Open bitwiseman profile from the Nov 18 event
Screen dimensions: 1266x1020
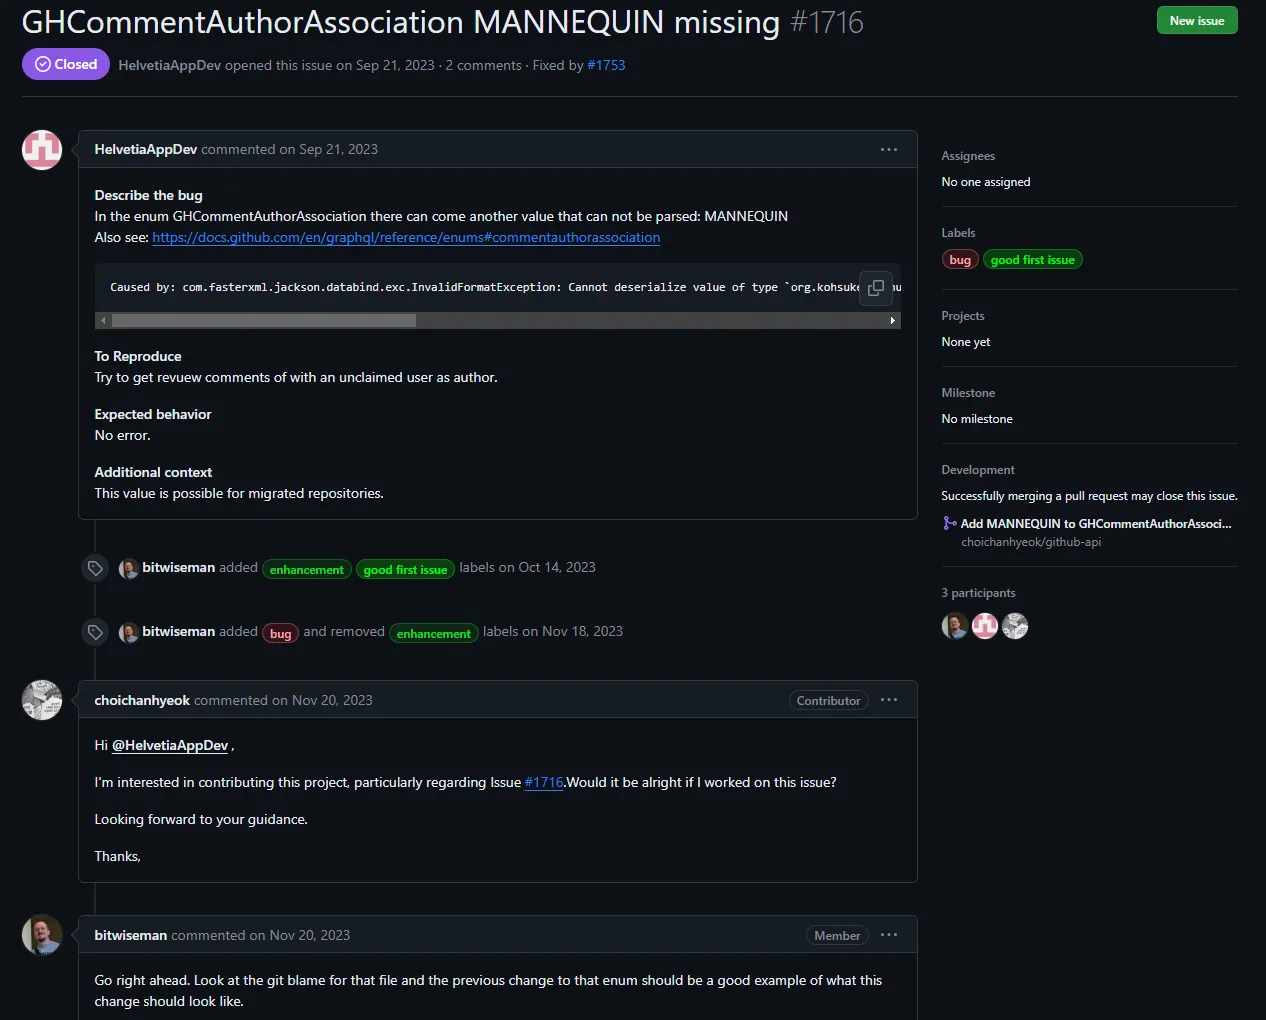pyautogui.click(x=179, y=631)
